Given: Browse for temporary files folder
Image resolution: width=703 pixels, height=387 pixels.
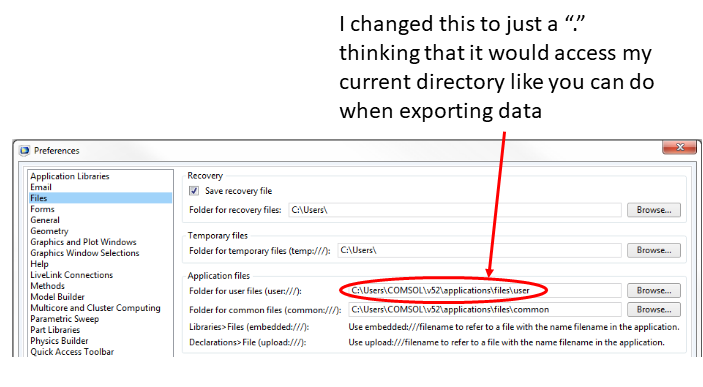Looking at the screenshot, I should tap(654, 250).
